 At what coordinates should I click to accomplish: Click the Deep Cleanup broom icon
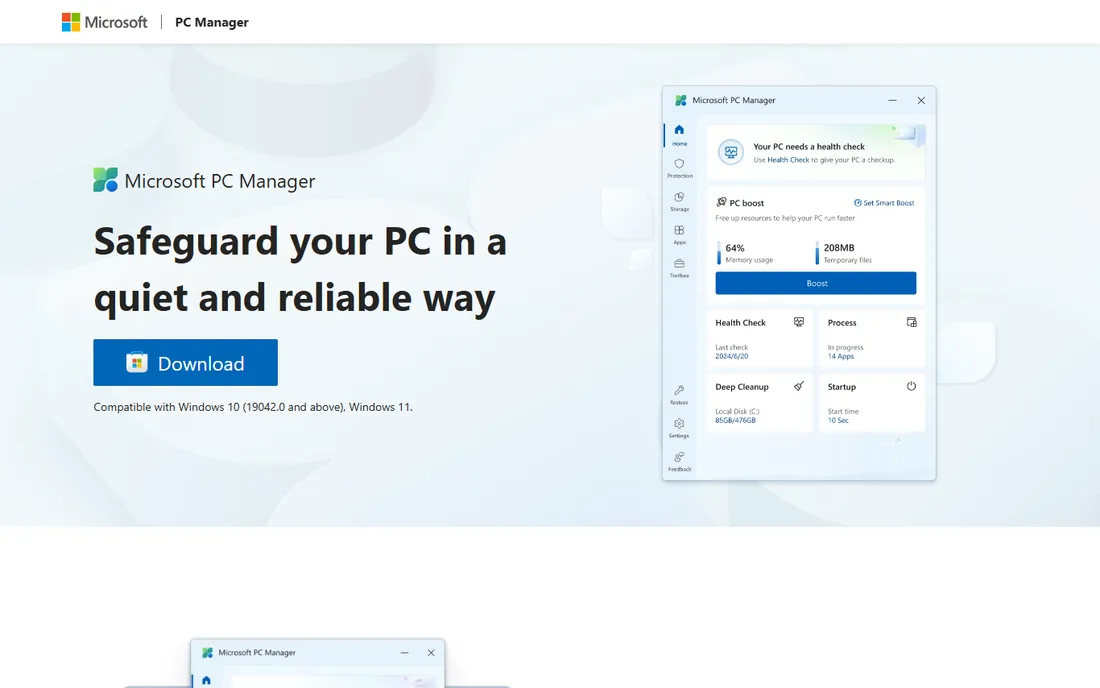tap(798, 386)
